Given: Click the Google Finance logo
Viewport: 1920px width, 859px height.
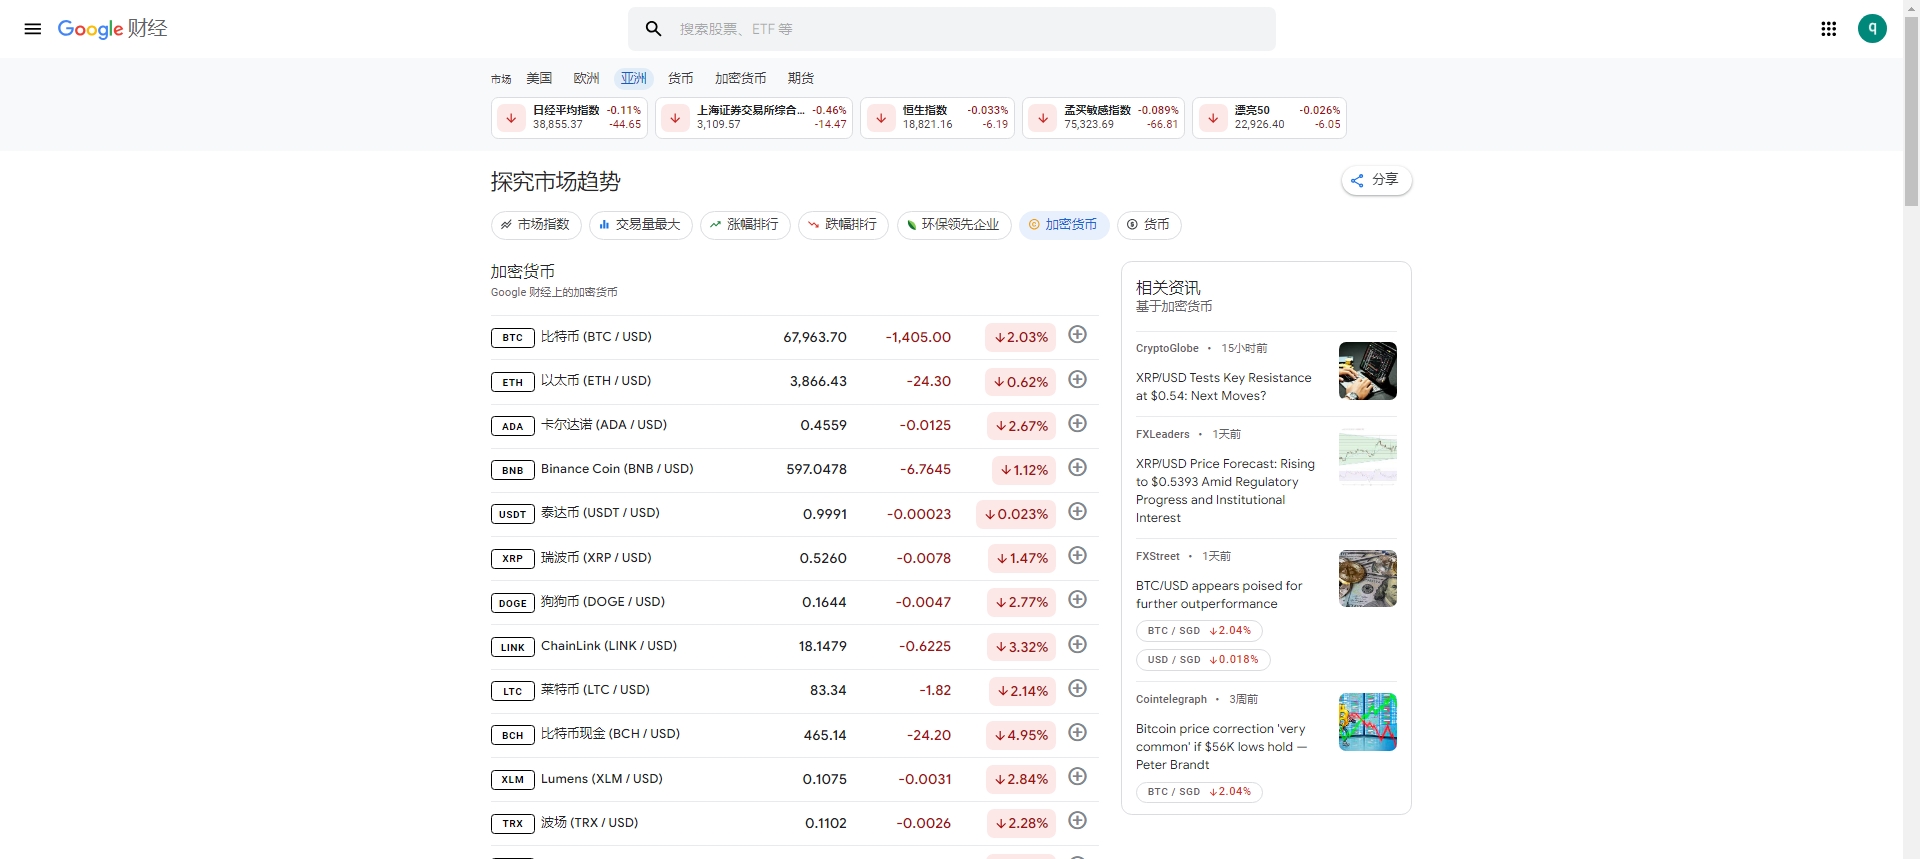Looking at the screenshot, I should tap(112, 29).
